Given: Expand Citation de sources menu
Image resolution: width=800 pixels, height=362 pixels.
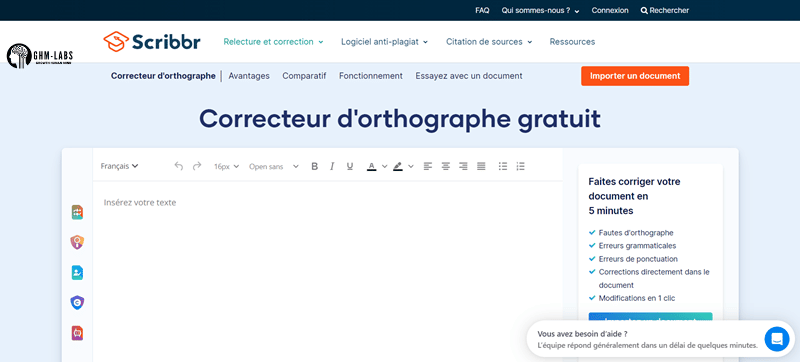Looking at the screenshot, I should (x=489, y=42).
